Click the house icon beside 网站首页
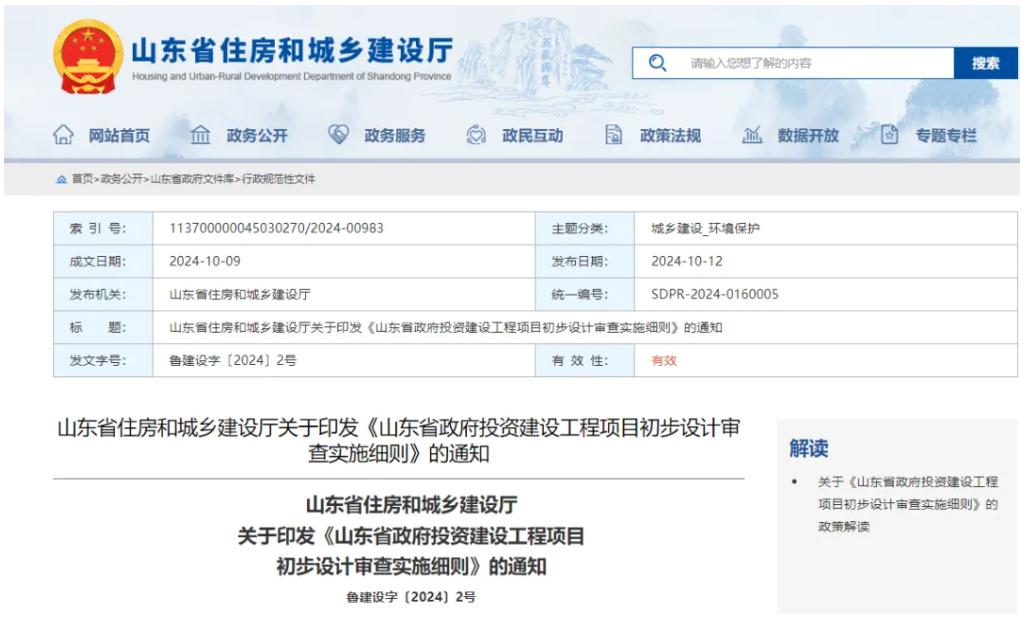 pyautogui.click(x=63, y=135)
